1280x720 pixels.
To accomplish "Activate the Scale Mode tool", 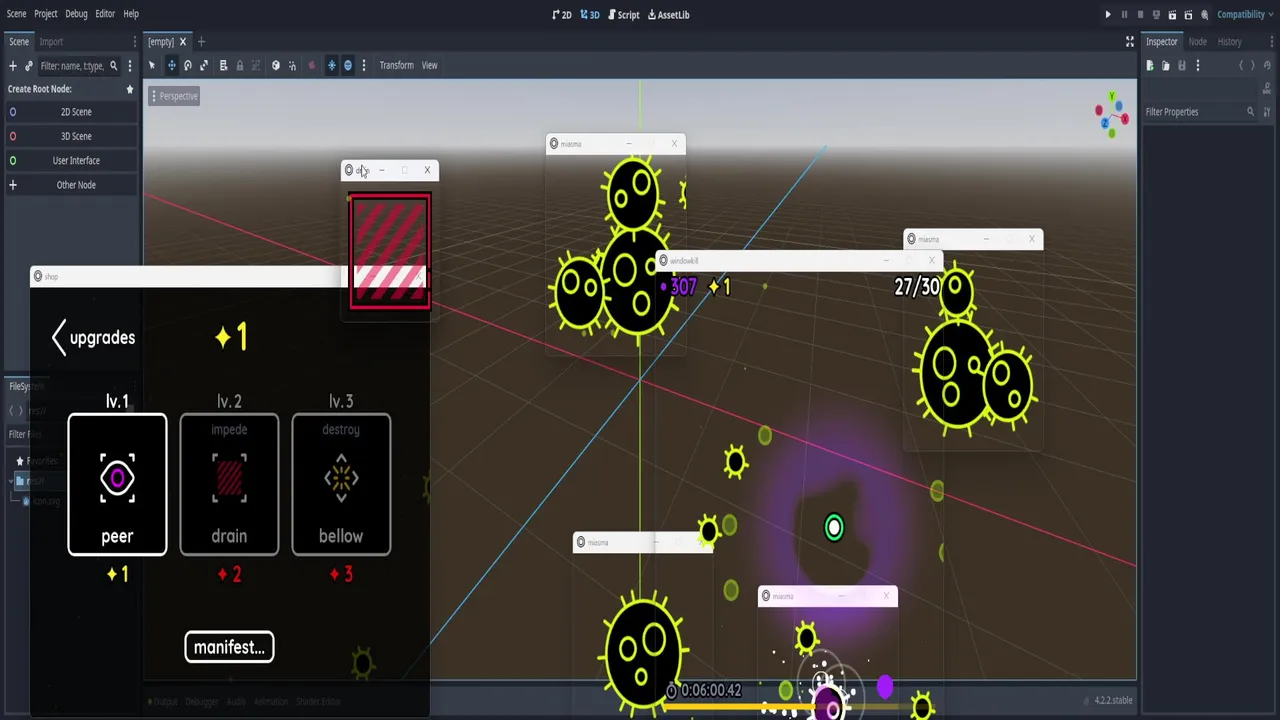I will [204, 65].
